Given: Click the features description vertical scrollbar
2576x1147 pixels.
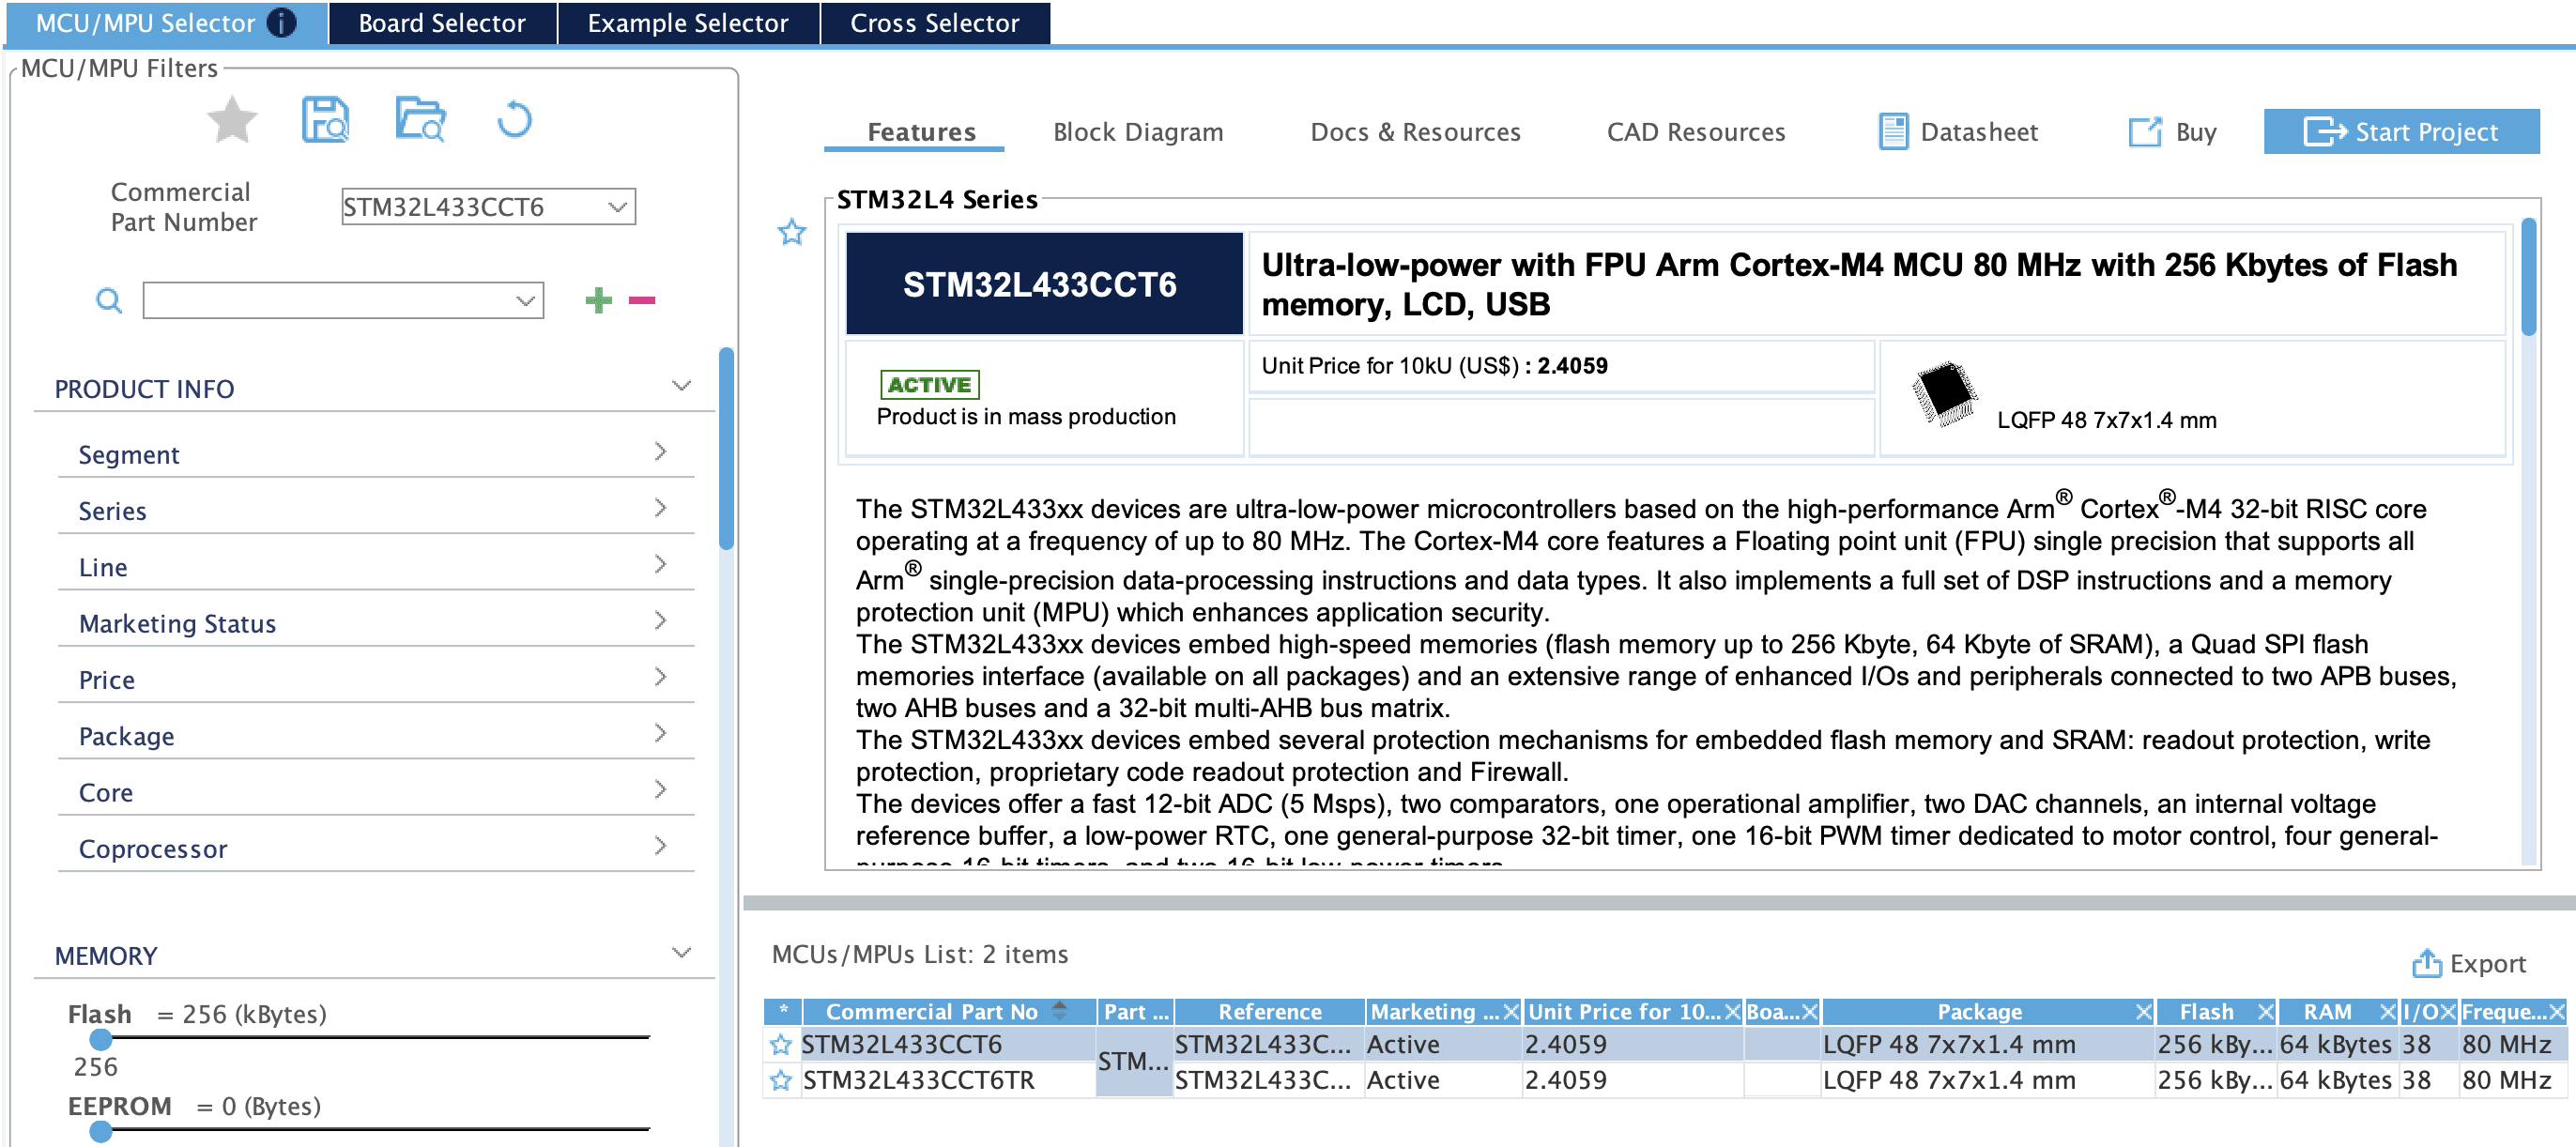Looking at the screenshot, I should click(x=2529, y=277).
